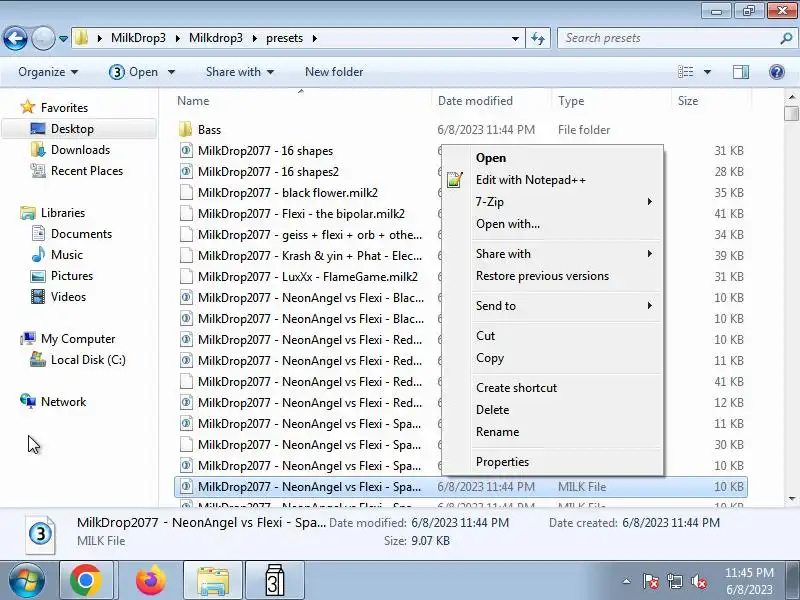
Task: Click the Notepad++ icon in context menu
Action: pos(455,180)
